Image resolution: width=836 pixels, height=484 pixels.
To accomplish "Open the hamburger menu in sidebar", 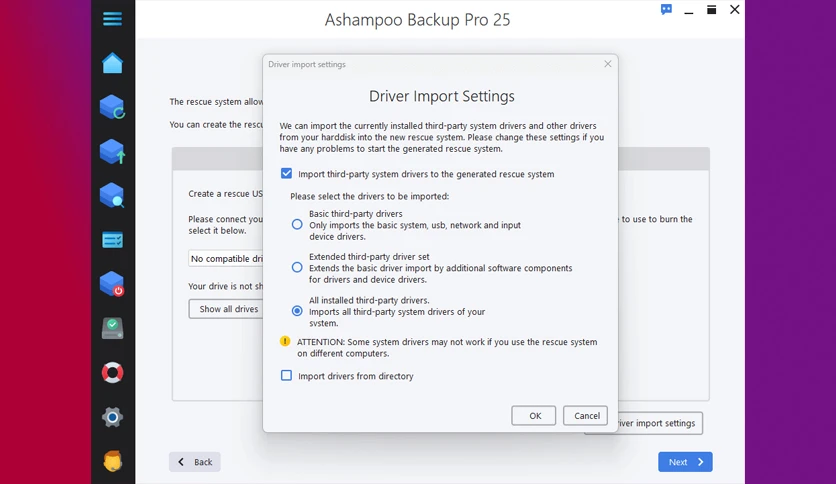I will (x=112, y=19).
